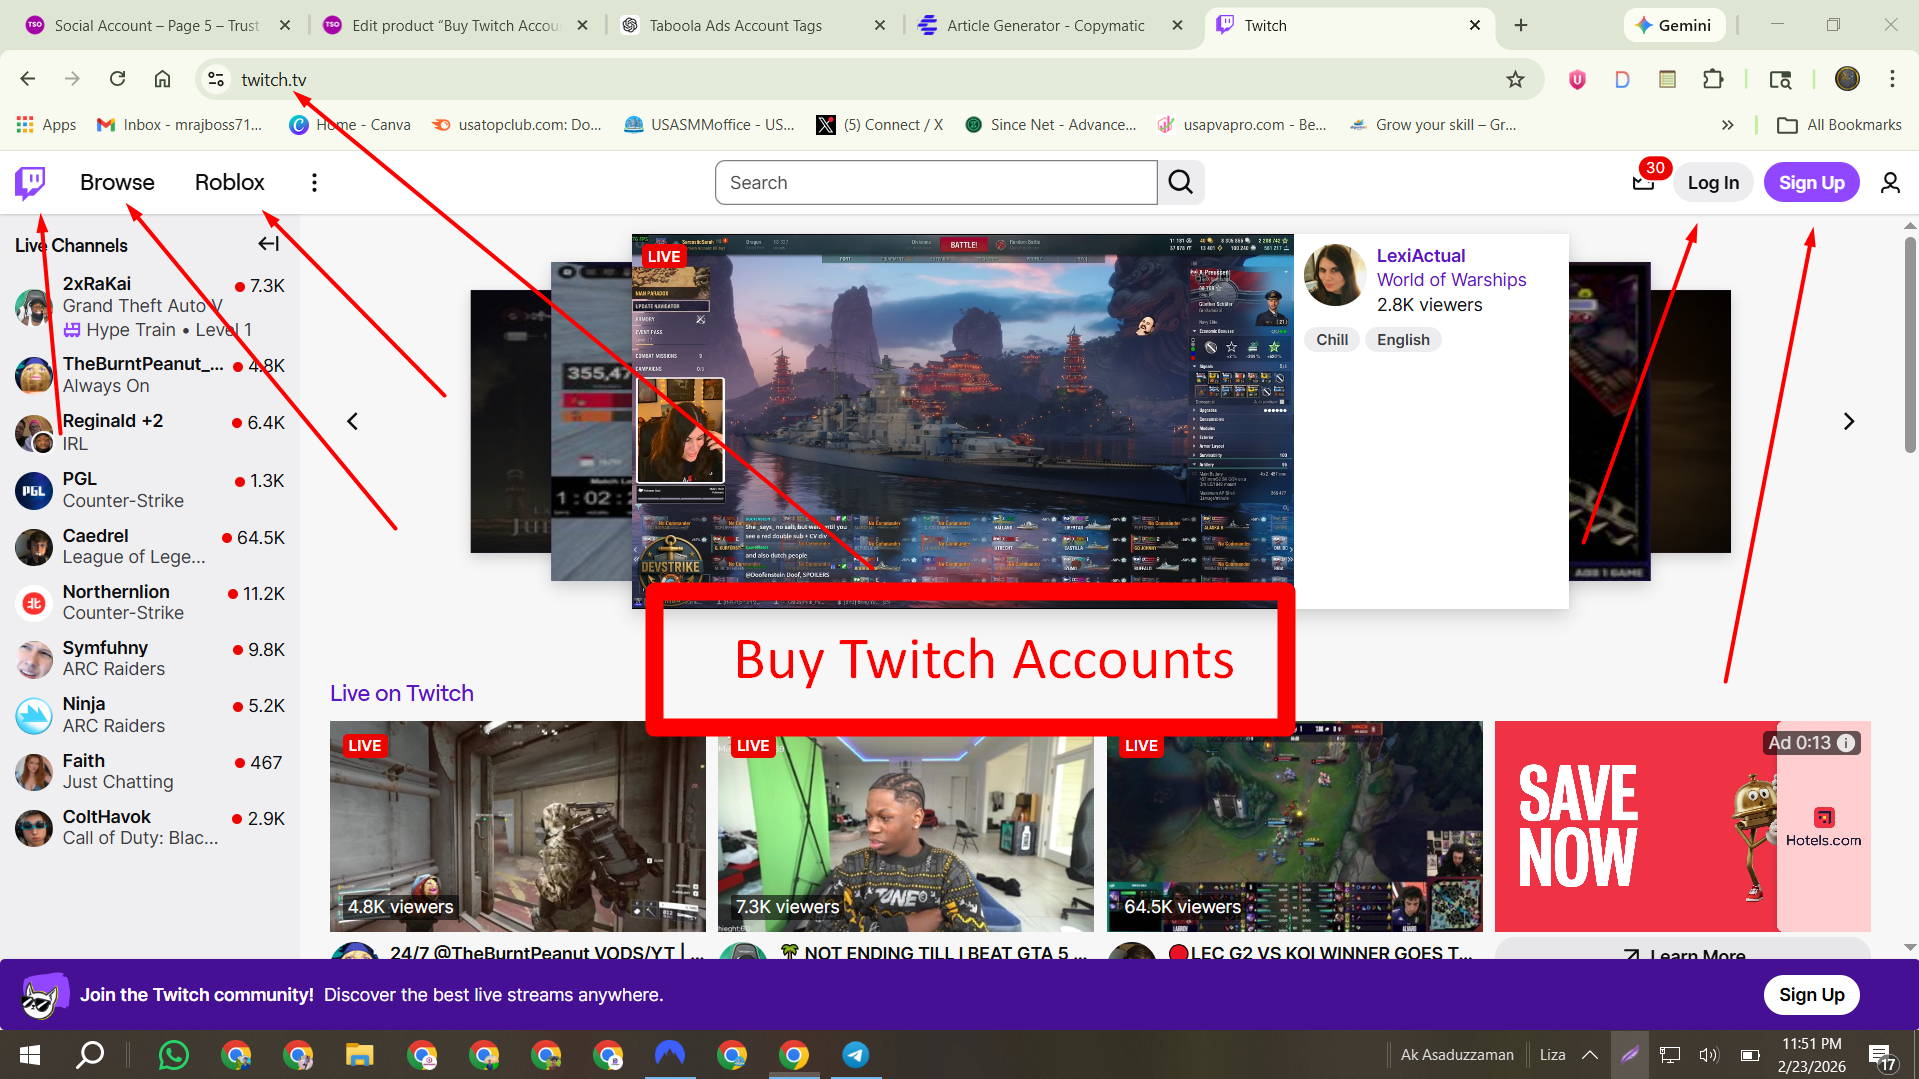Open the three-dot more menu beside Roblox
The height and width of the screenshot is (1079, 1919).
pyautogui.click(x=314, y=182)
